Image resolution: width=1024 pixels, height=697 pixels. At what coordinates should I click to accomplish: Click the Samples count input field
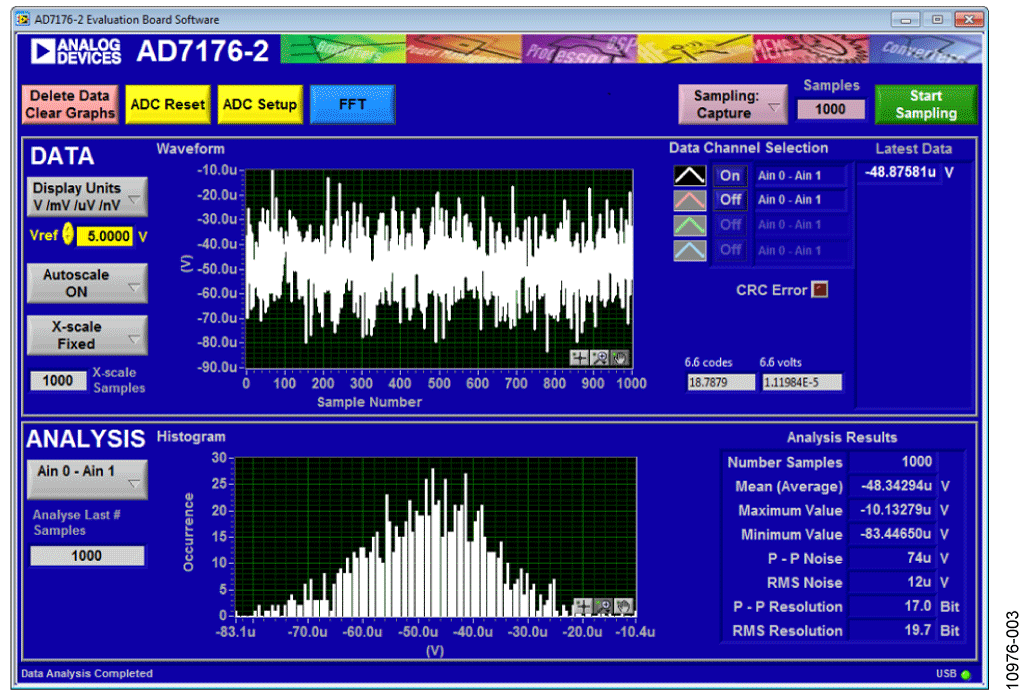coord(831,109)
